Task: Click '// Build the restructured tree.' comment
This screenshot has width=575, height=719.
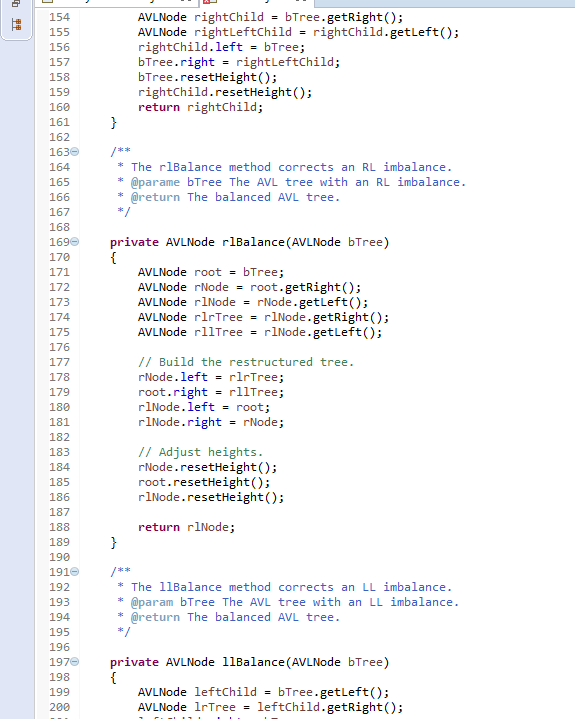Action: click(x=246, y=362)
